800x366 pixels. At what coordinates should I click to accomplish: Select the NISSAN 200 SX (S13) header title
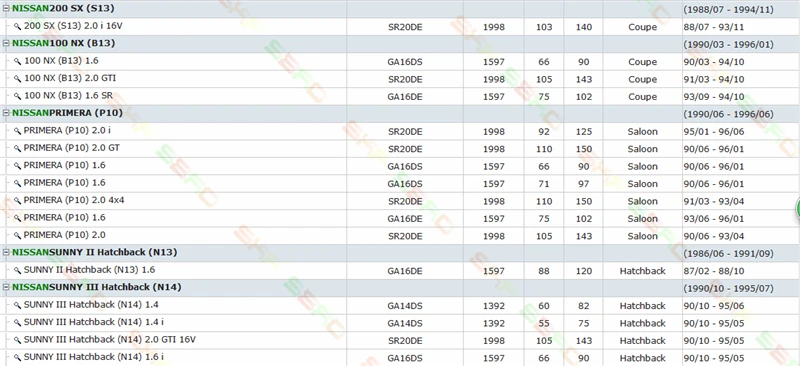(x=63, y=9)
